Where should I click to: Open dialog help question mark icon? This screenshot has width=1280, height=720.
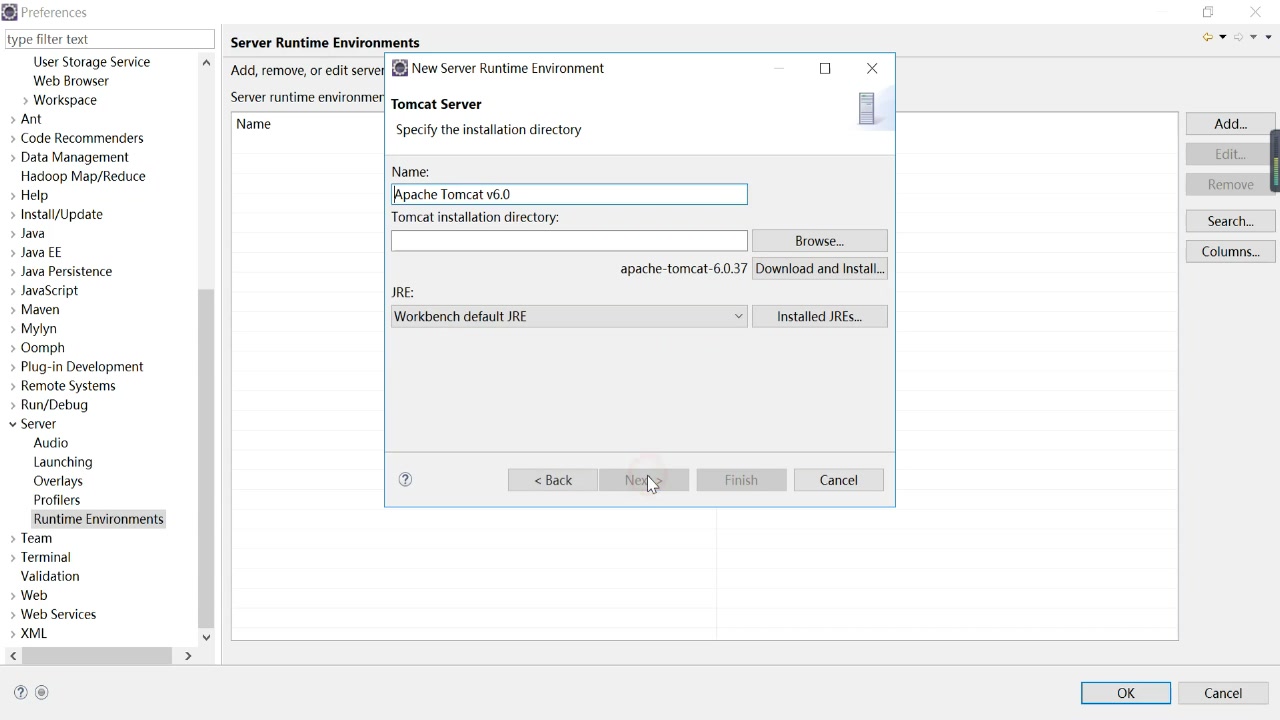point(405,480)
